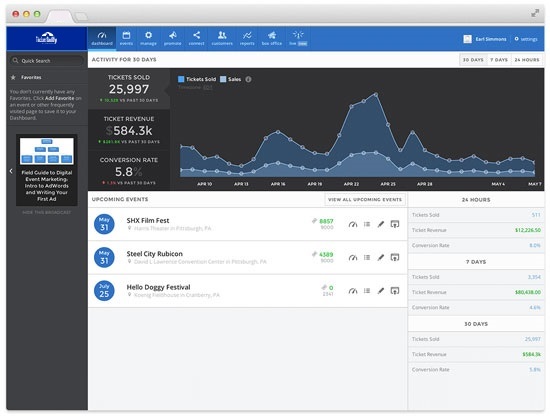Open the Field Guide broadcast thumbnail
Viewport: 550px width, 418px height.
point(47,151)
